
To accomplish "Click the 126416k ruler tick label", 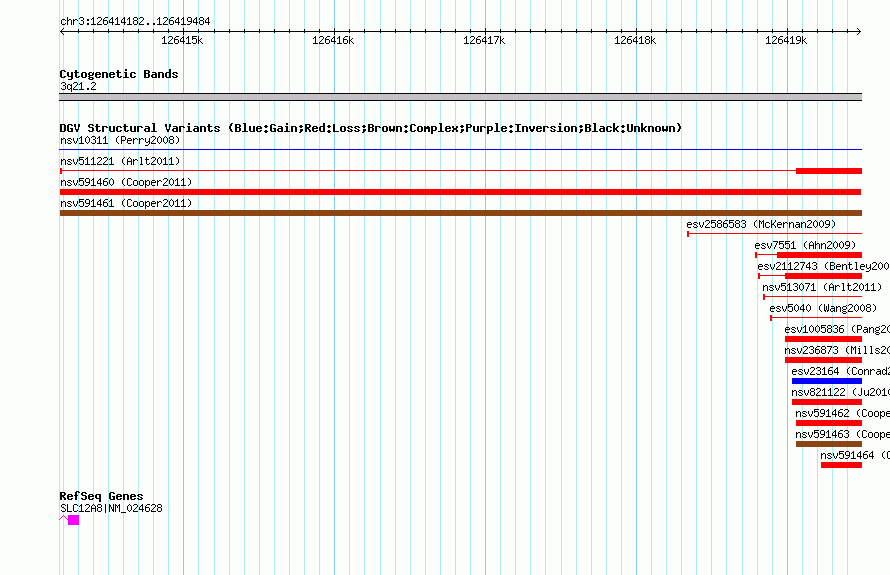I will point(333,40).
